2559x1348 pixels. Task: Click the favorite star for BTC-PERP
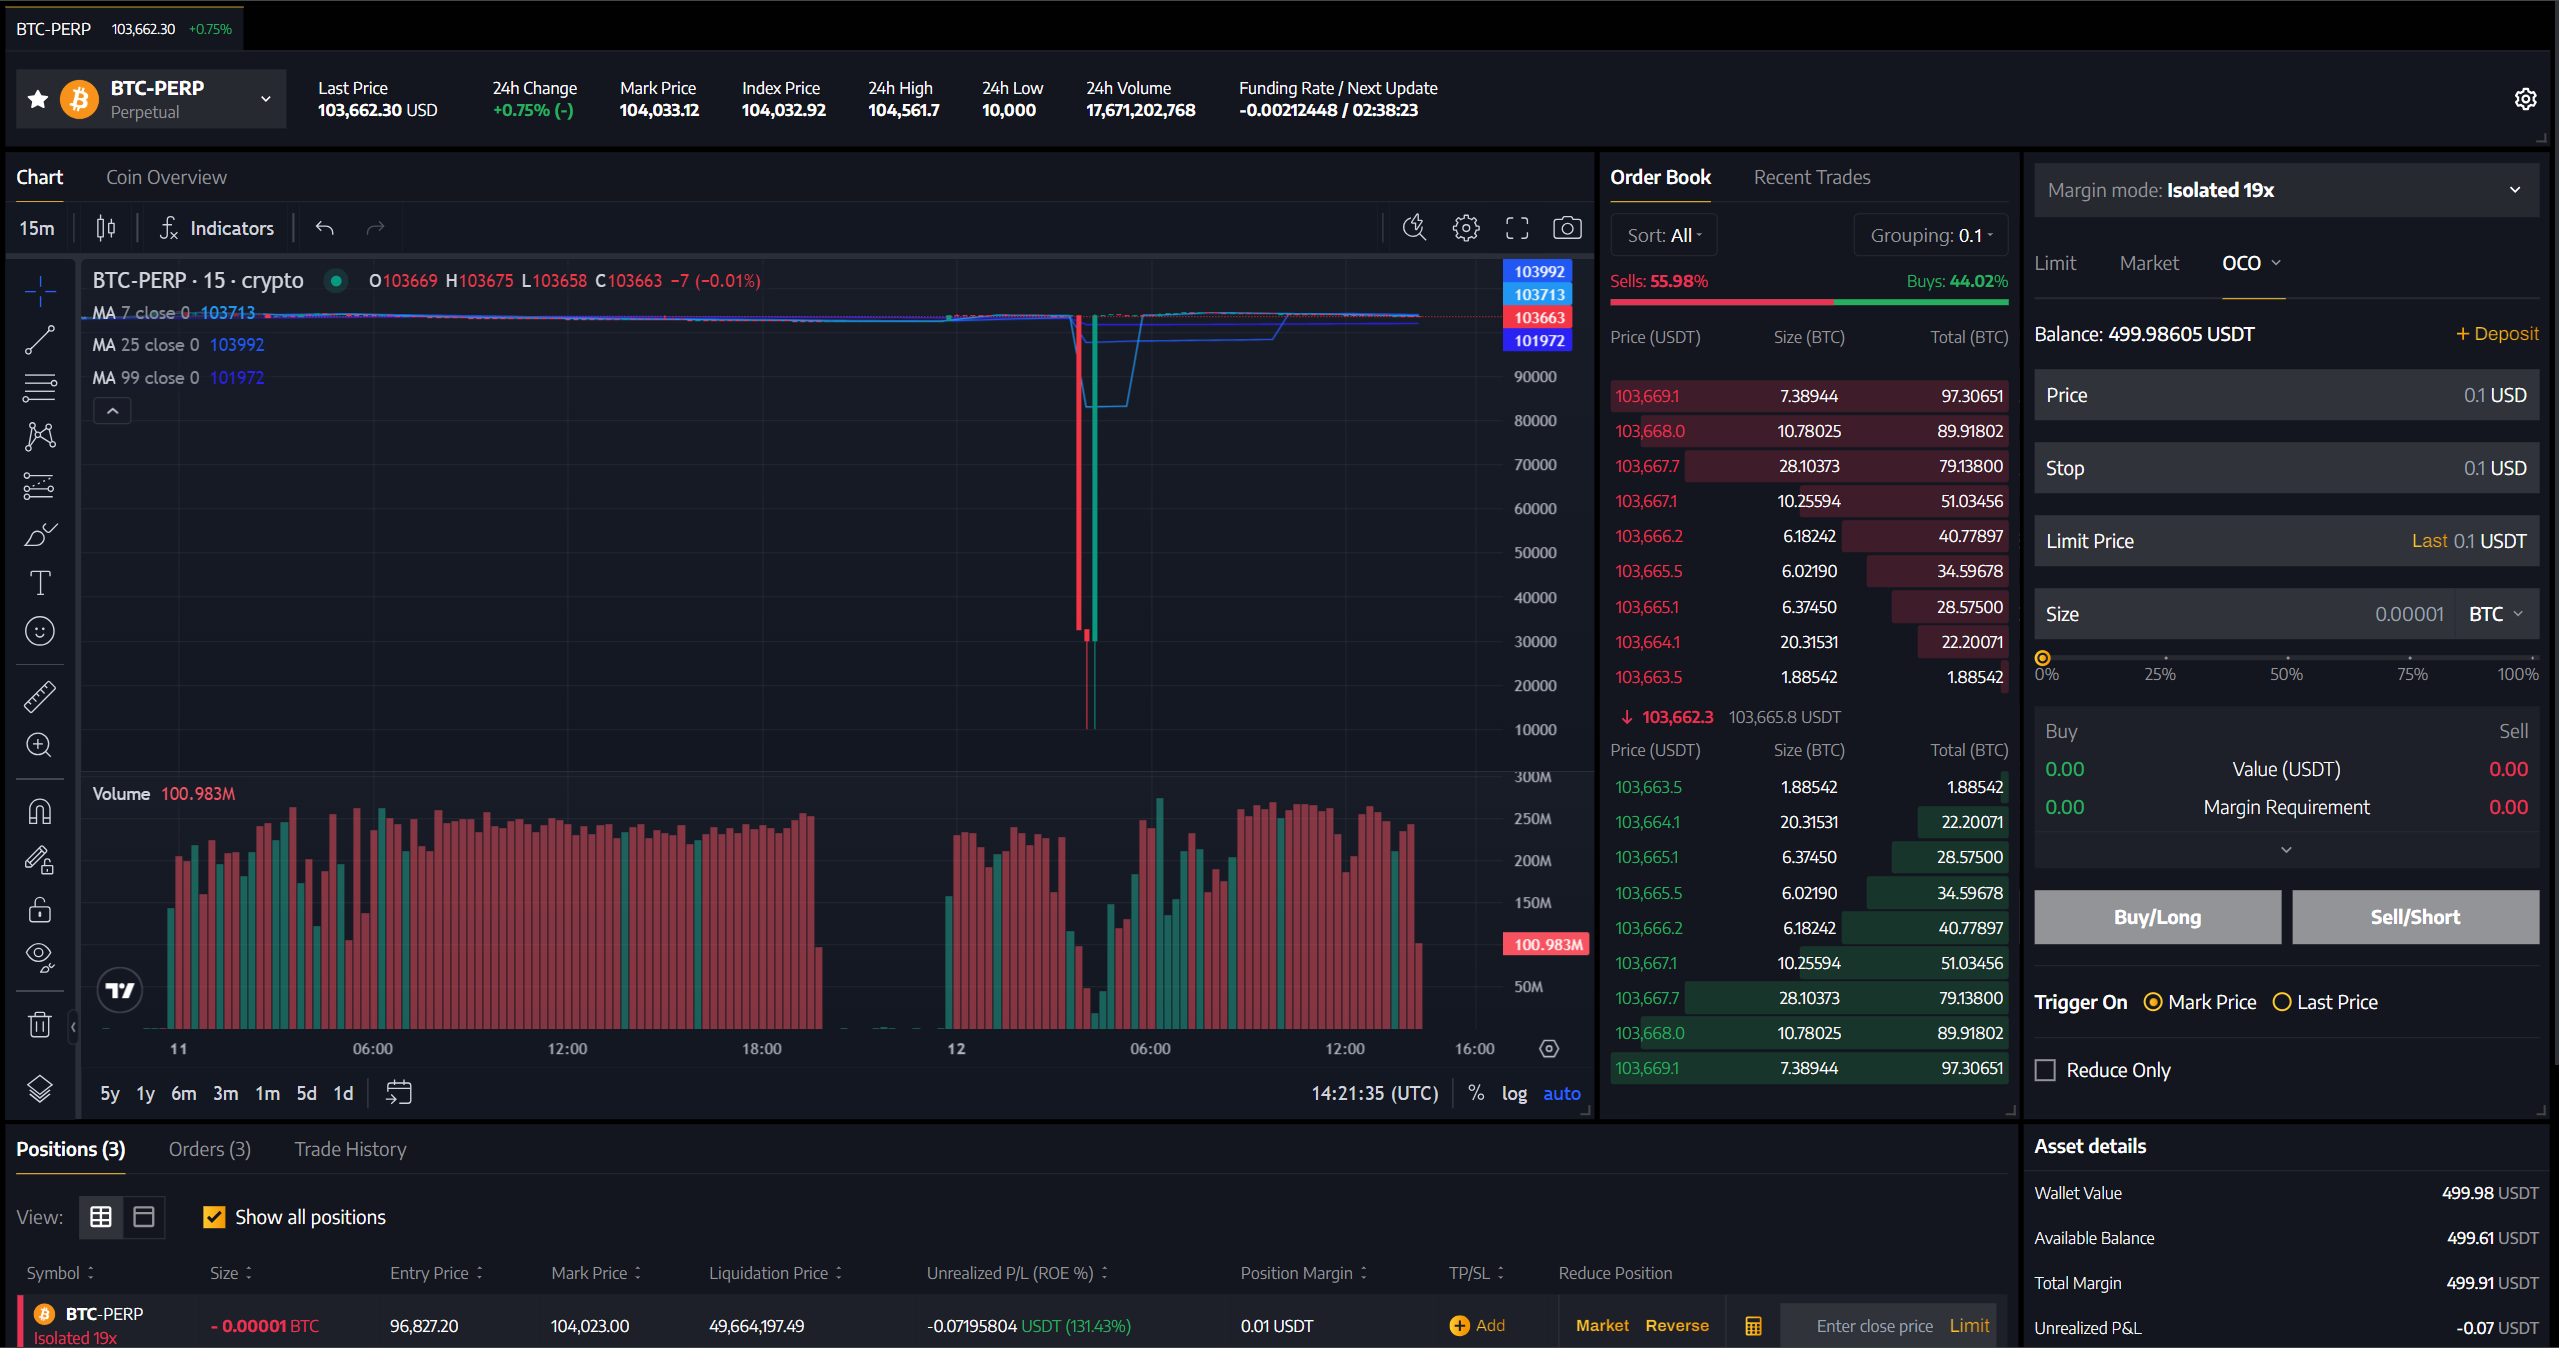[38, 99]
